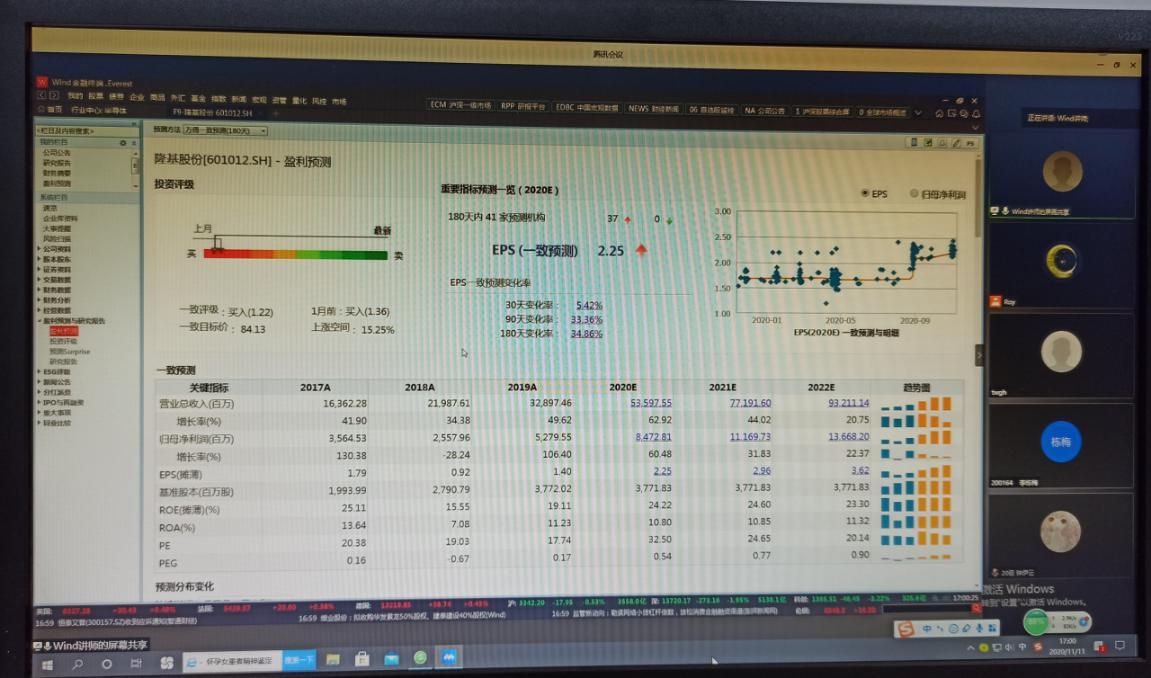The image size is (1151, 678).
Task: Click the Roy moon-avatar participant tile
Action: pos(1061,265)
